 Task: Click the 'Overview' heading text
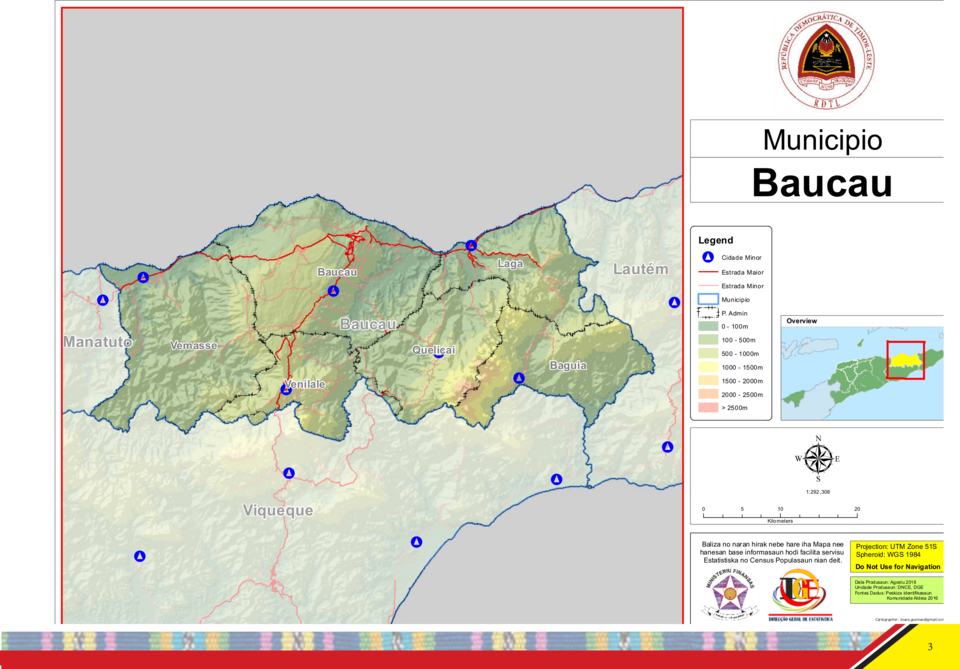click(801, 321)
